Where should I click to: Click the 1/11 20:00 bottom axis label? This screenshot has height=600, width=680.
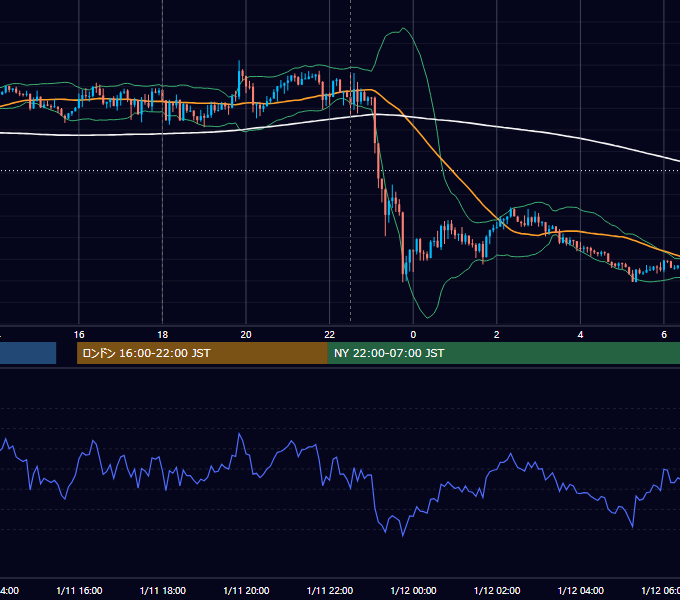pos(246,590)
